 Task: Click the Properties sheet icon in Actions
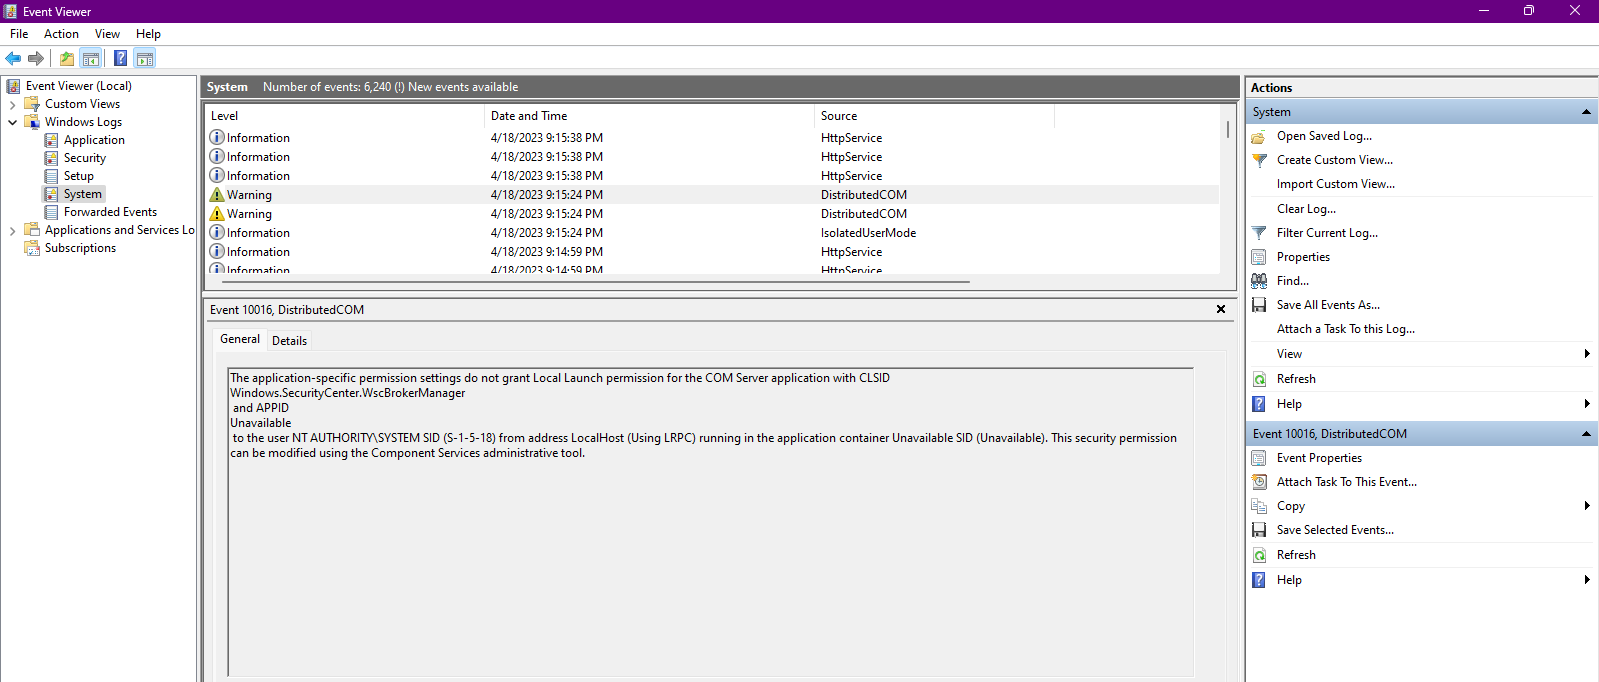1259,257
